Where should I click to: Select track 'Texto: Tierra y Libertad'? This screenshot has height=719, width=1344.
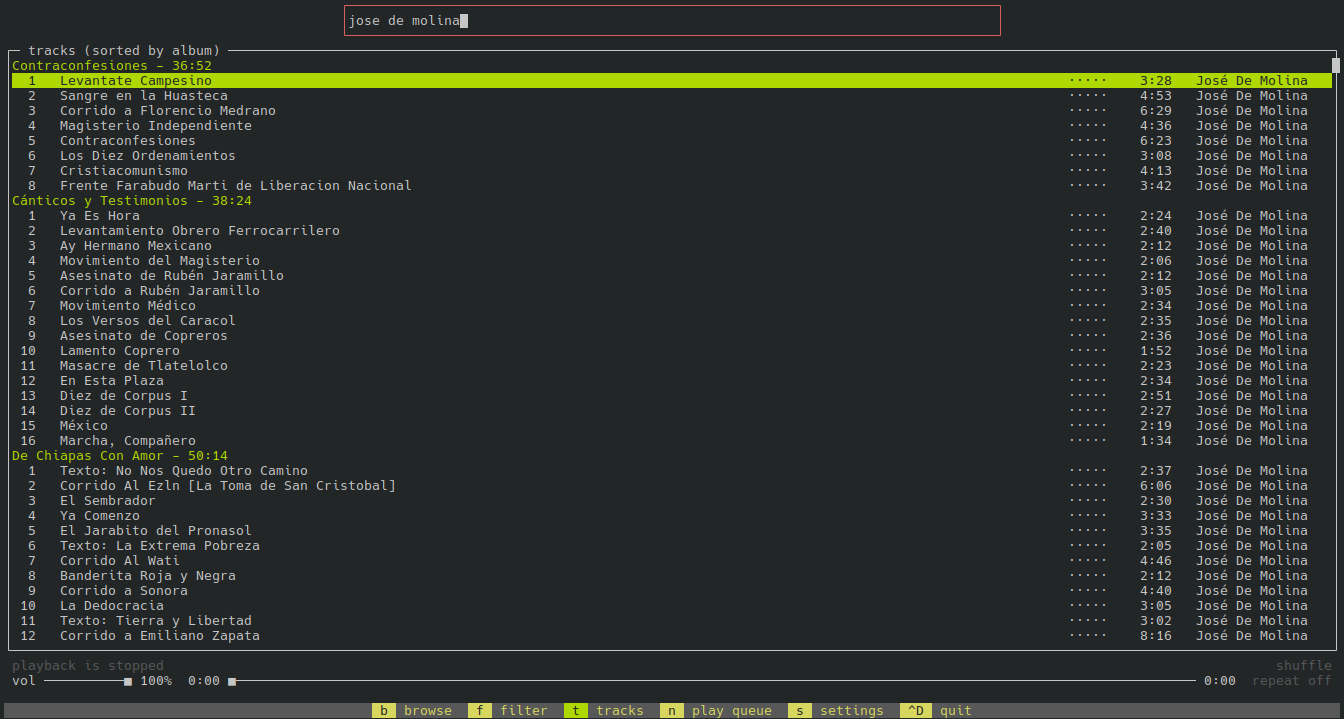(672, 621)
